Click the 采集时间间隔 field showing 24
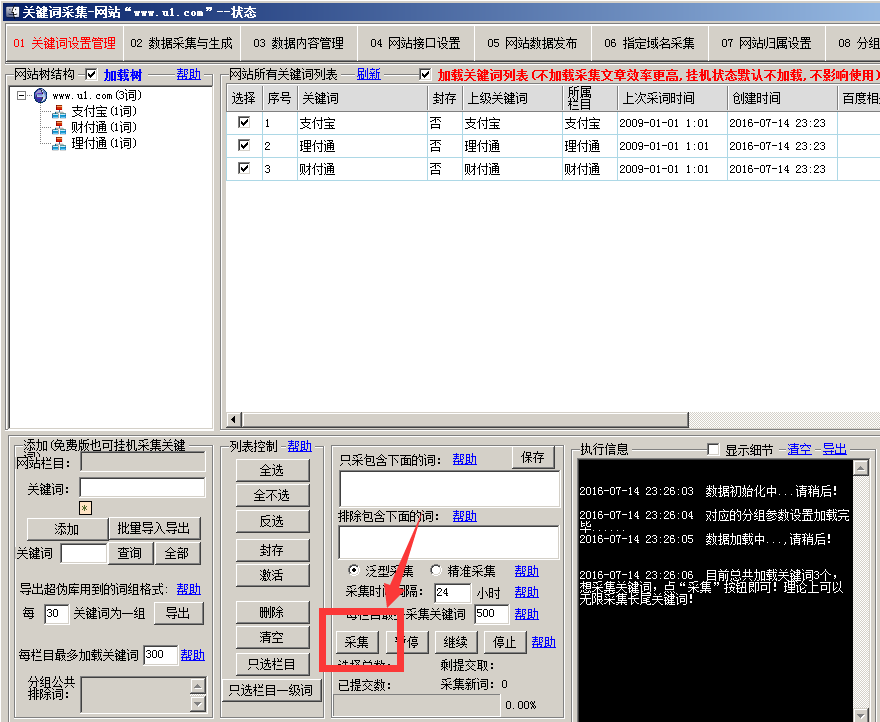The width and height of the screenshot is (880, 722). [x=452, y=593]
